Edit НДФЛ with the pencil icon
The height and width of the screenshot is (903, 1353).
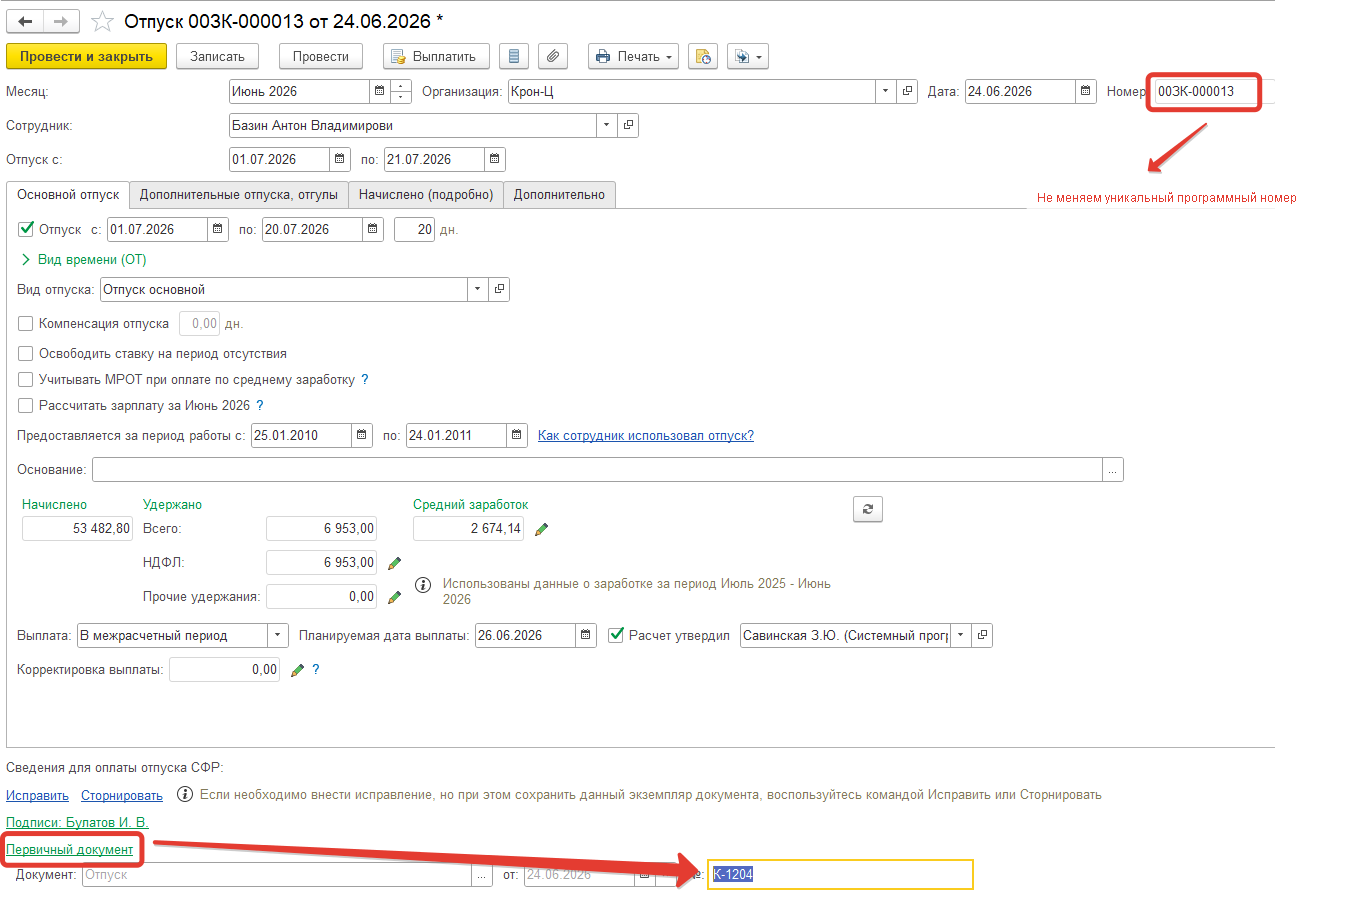(395, 563)
